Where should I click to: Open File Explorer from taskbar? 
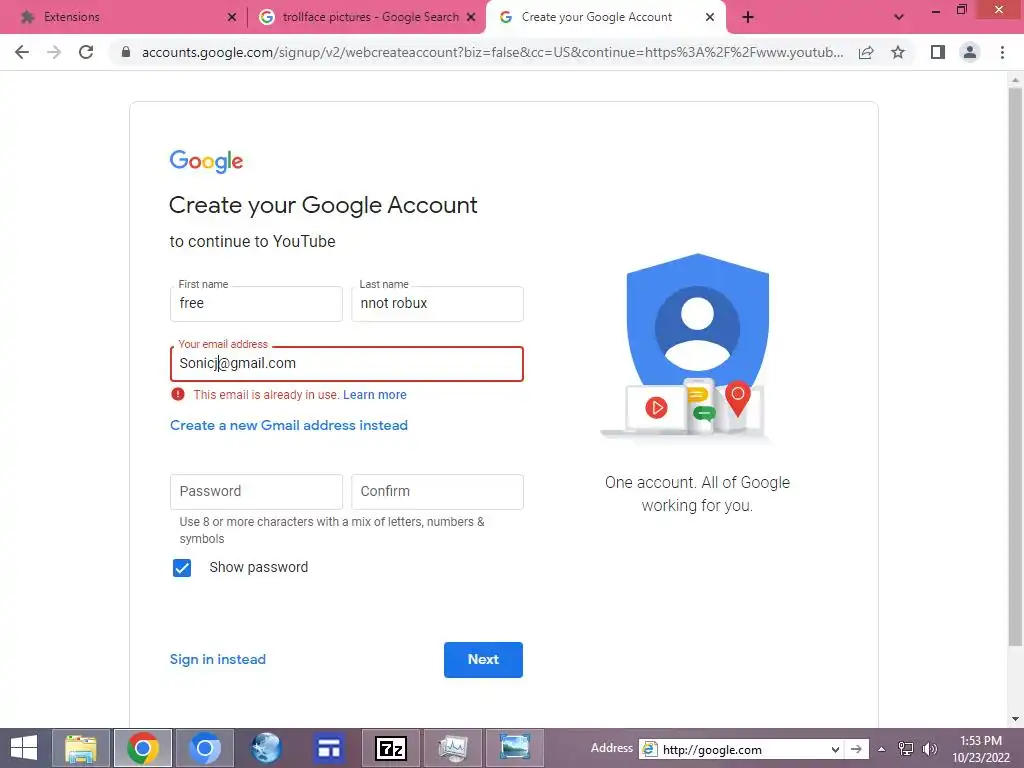click(x=81, y=748)
